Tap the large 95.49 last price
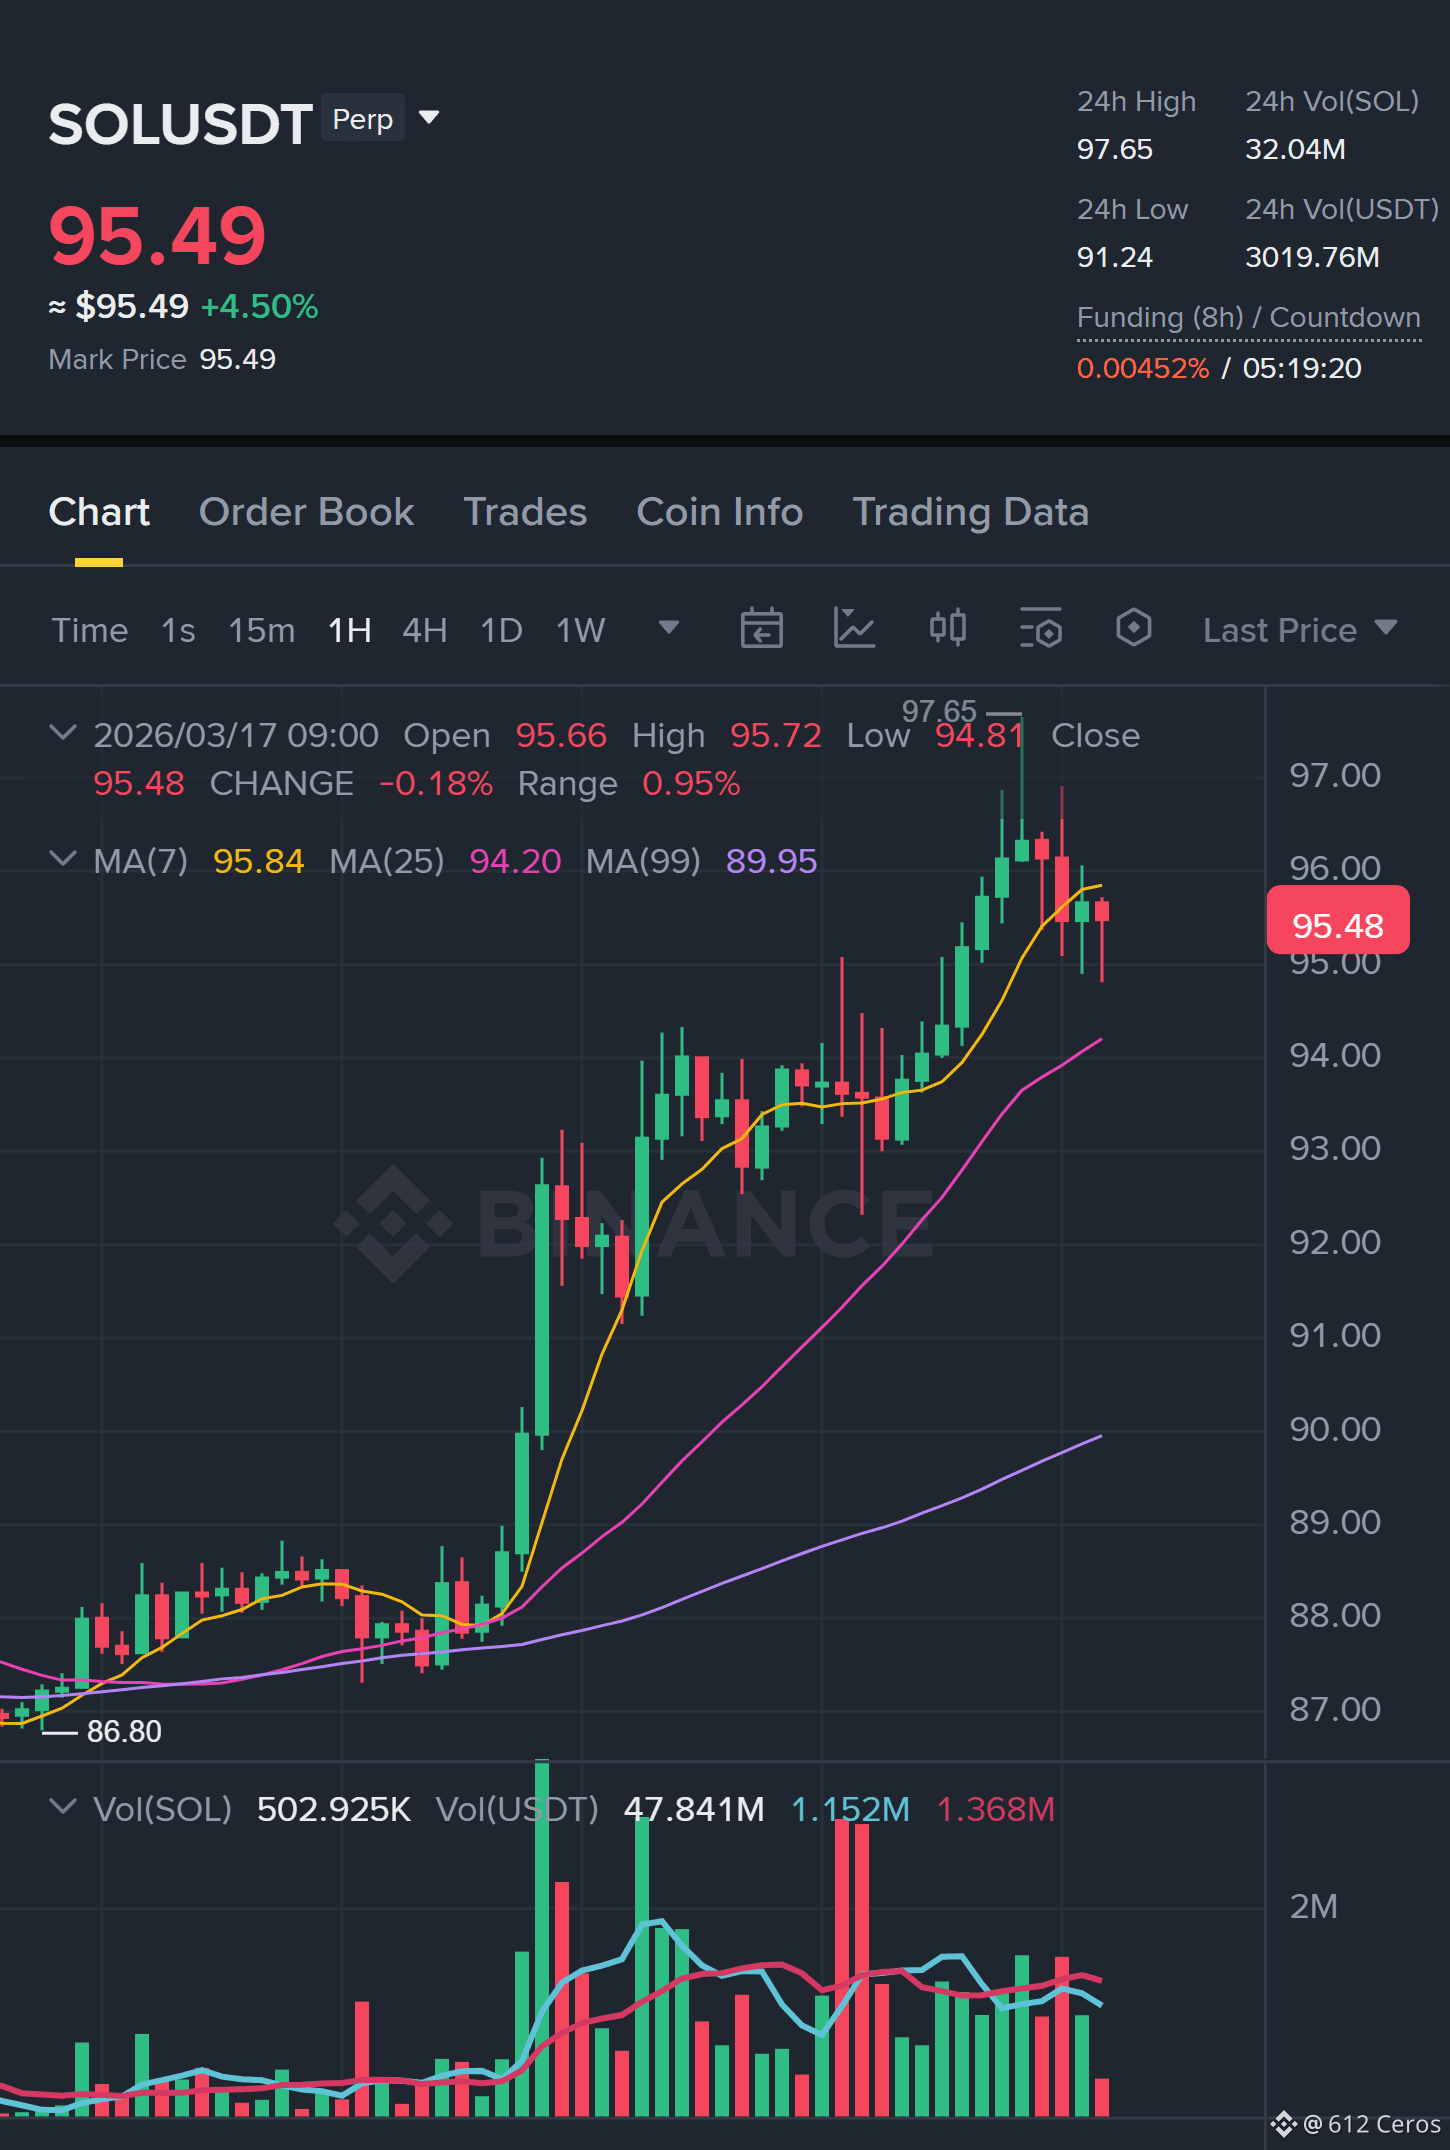Image resolution: width=1450 pixels, height=2150 pixels. [x=157, y=236]
